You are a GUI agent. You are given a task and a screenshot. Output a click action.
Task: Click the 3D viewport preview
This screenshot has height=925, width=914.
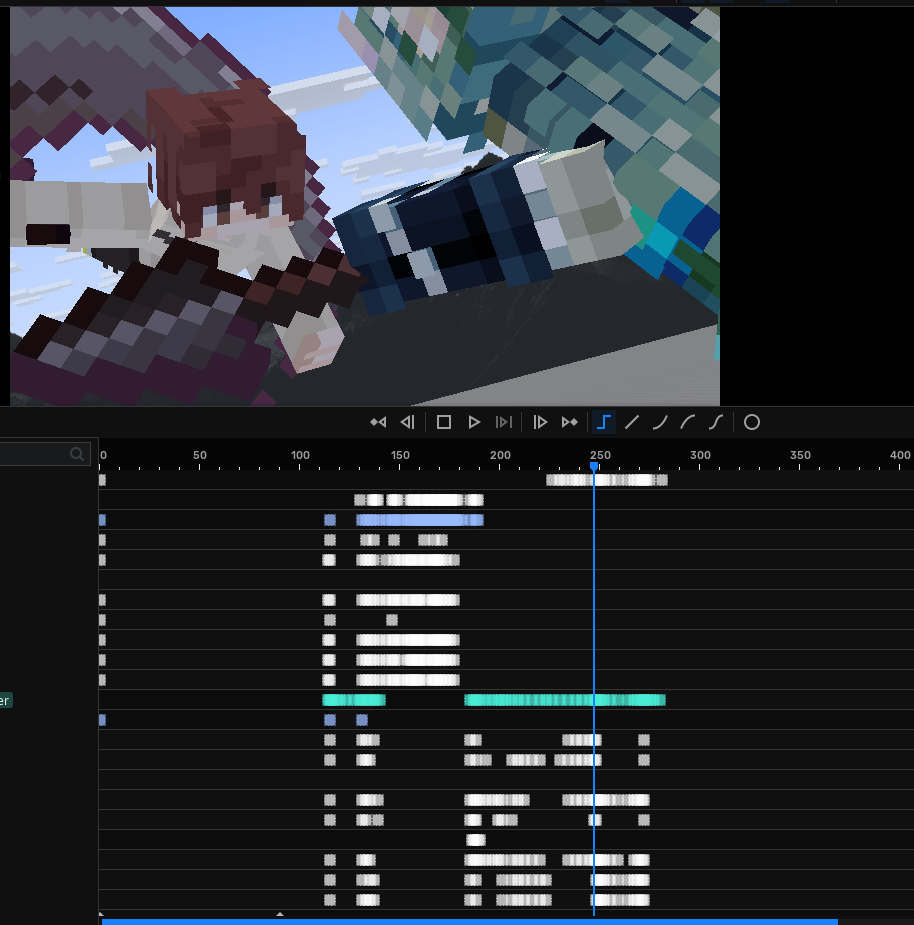(x=365, y=206)
